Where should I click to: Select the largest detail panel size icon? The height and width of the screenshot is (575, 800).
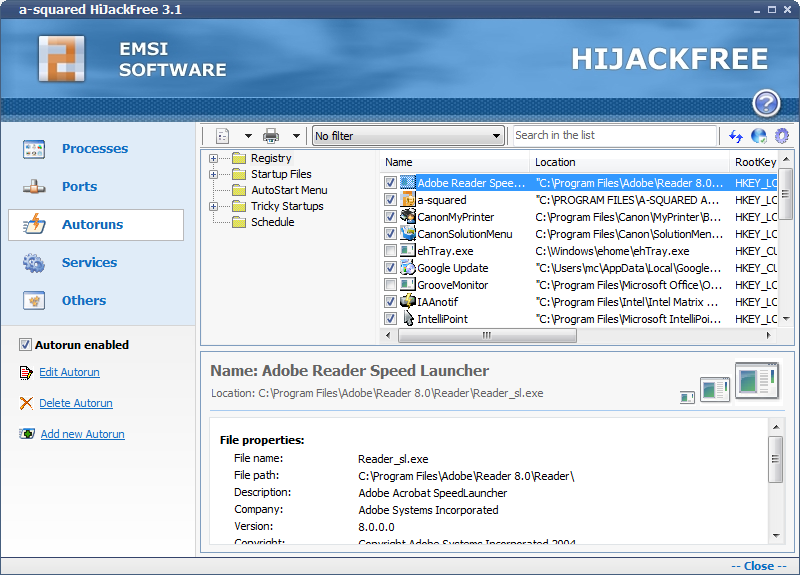[756, 381]
